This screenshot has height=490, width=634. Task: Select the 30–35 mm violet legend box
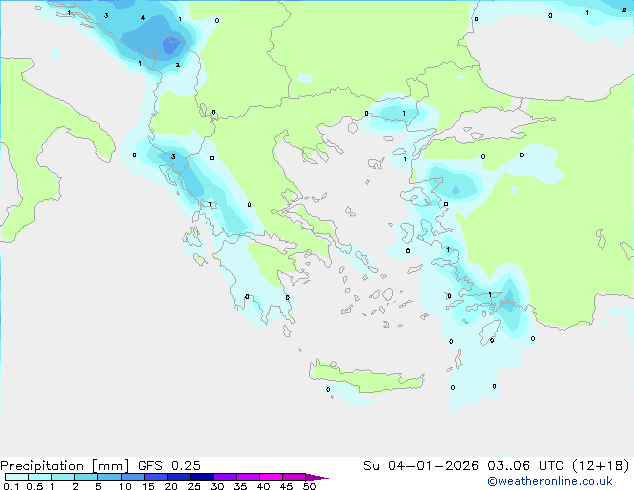coord(225,477)
